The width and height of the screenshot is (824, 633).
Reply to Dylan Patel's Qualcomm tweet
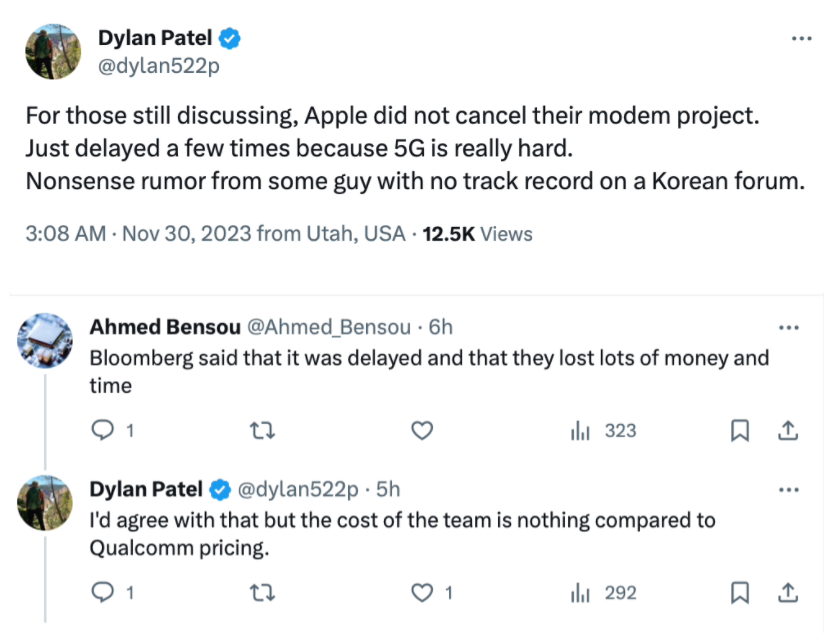(103, 592)
